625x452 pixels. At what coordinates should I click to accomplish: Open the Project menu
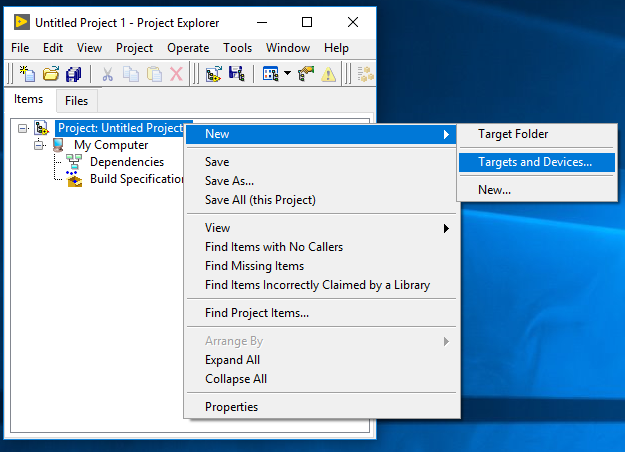point(134,48)
